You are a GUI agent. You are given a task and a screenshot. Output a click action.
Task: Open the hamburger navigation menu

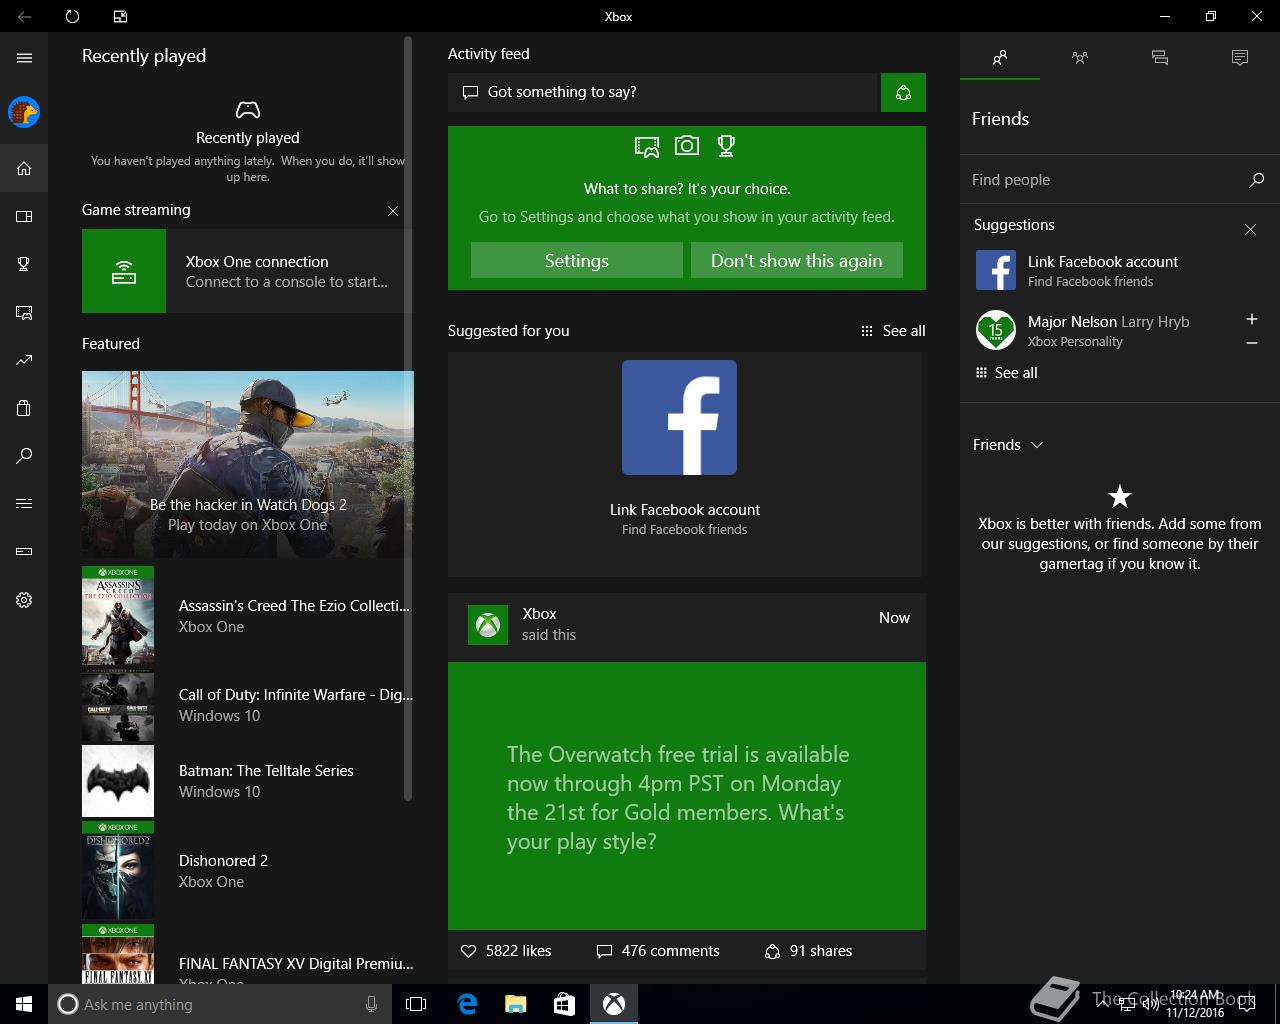[24, 58]
